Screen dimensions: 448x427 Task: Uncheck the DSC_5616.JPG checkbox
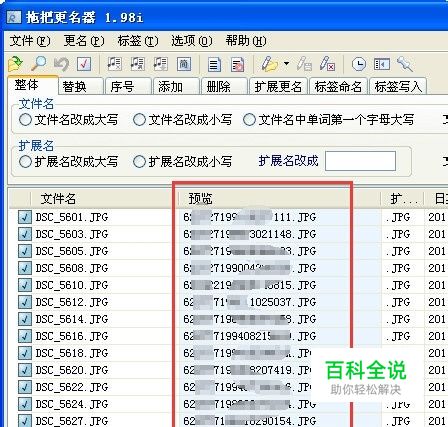(x=25, y=336)
